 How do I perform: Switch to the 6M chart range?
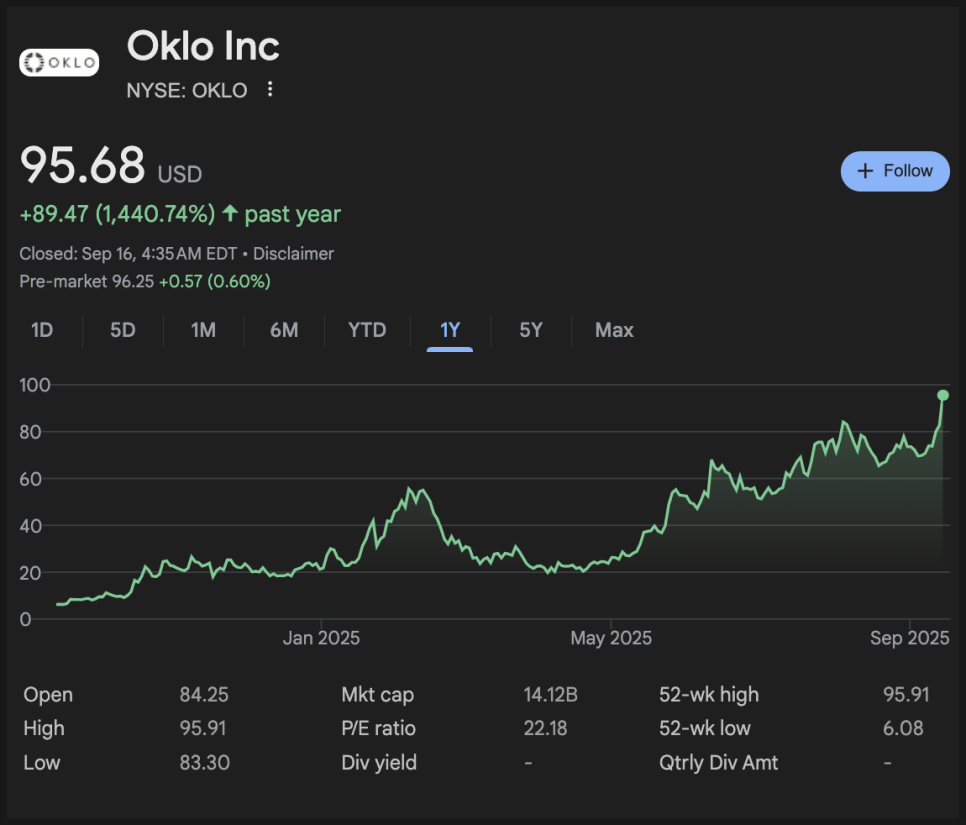point(284,330)
